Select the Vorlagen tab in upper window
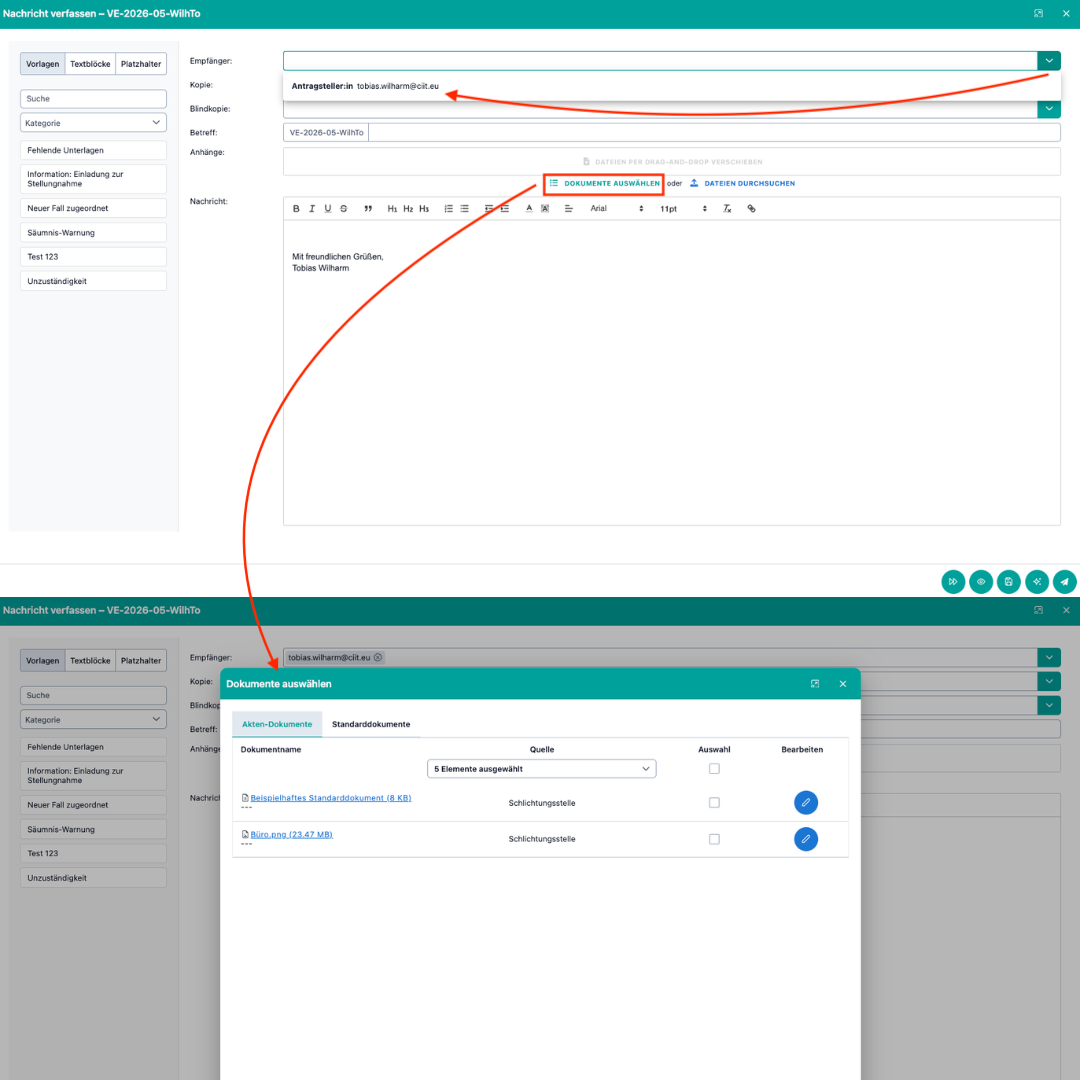 point(43,64)
